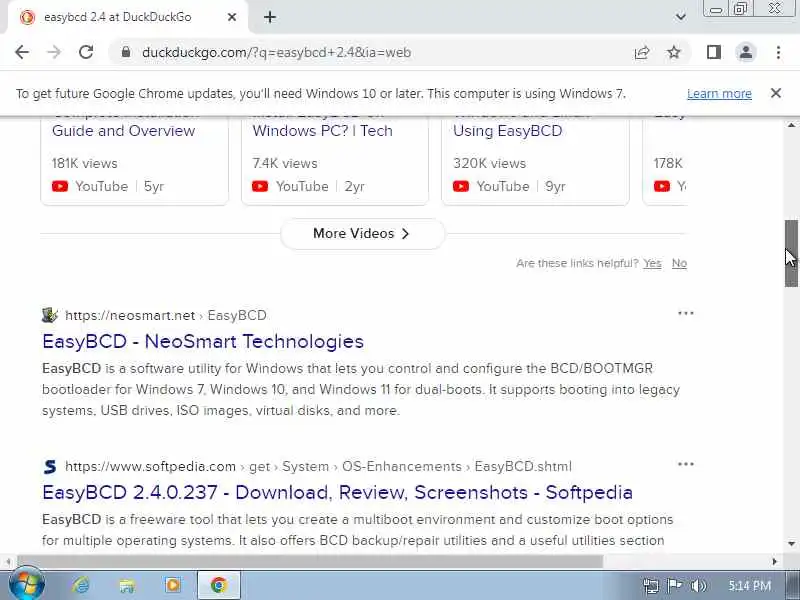
Task: Open more options for the Softpedia result
Action: point(686,464)
